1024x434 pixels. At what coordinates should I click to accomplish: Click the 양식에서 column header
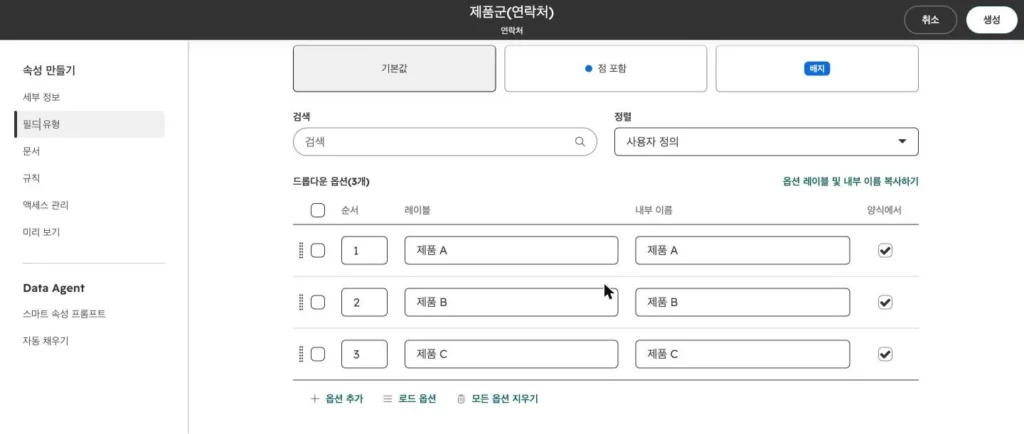click(885, 210)
